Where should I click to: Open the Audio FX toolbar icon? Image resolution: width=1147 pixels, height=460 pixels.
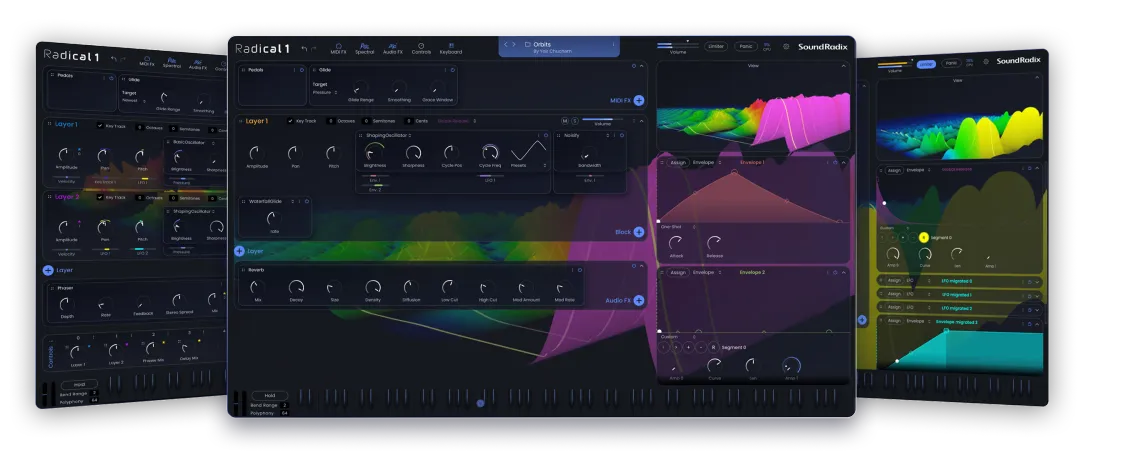pos(393,47)
